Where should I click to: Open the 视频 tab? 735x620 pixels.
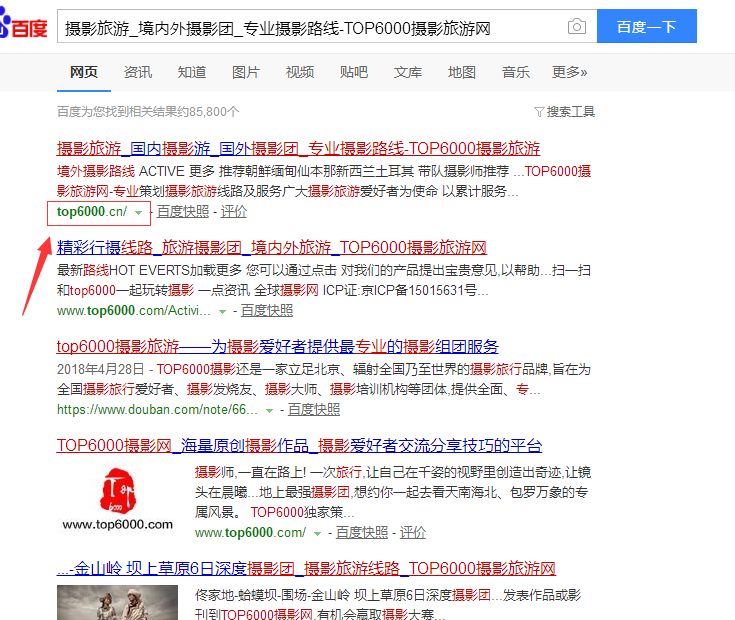click(300, 72)
